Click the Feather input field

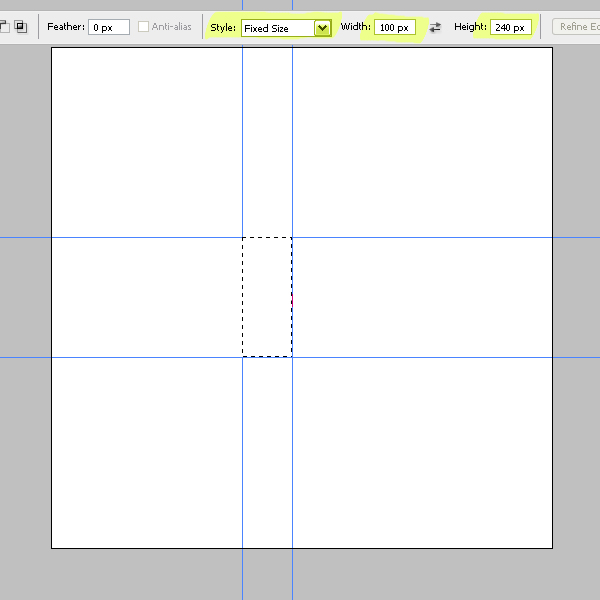tap(109, 27)
